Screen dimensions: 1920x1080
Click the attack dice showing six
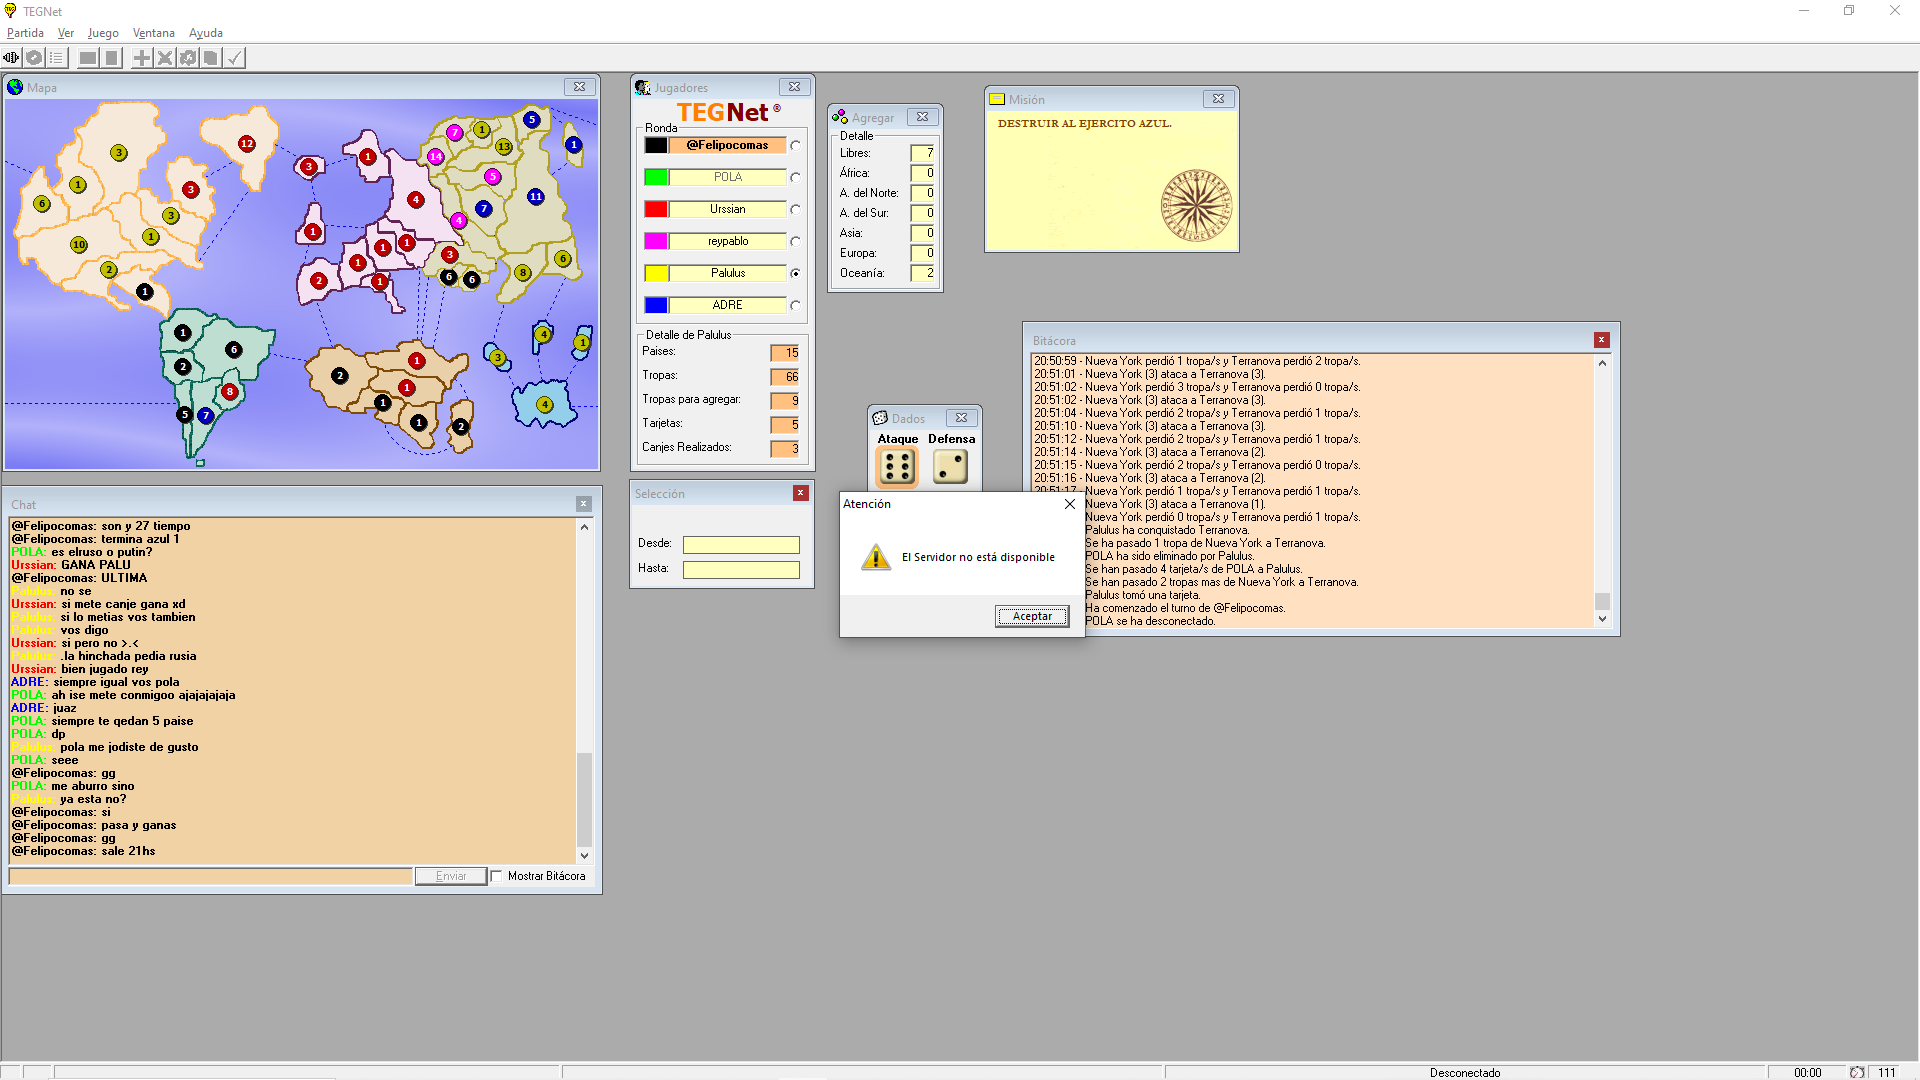897,467
